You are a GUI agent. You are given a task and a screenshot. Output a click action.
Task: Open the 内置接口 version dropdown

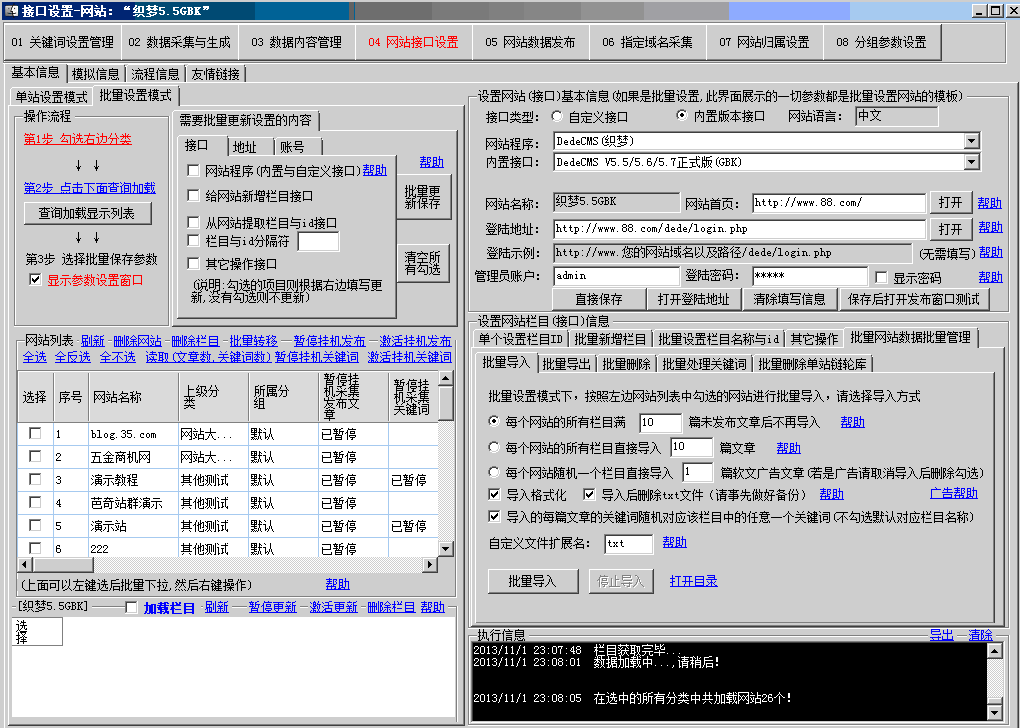click(971, 162)
